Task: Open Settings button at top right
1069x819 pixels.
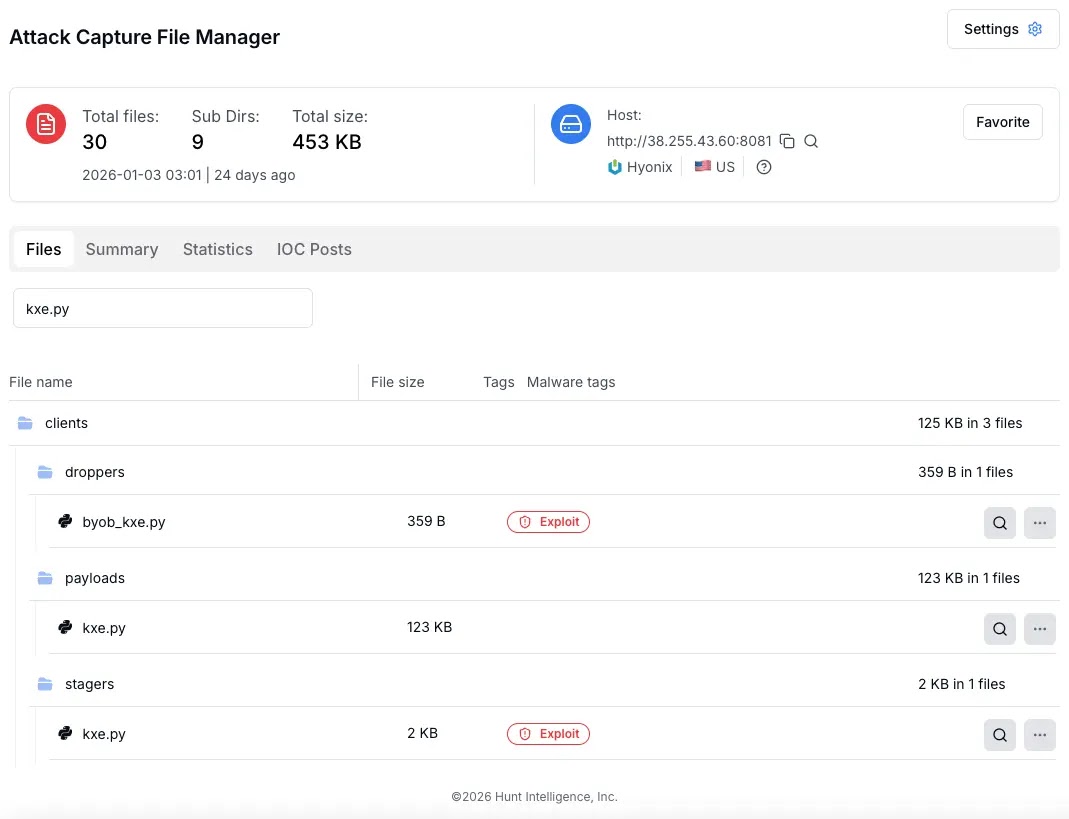Action: pyautogui.click(x=1002, y=29)
